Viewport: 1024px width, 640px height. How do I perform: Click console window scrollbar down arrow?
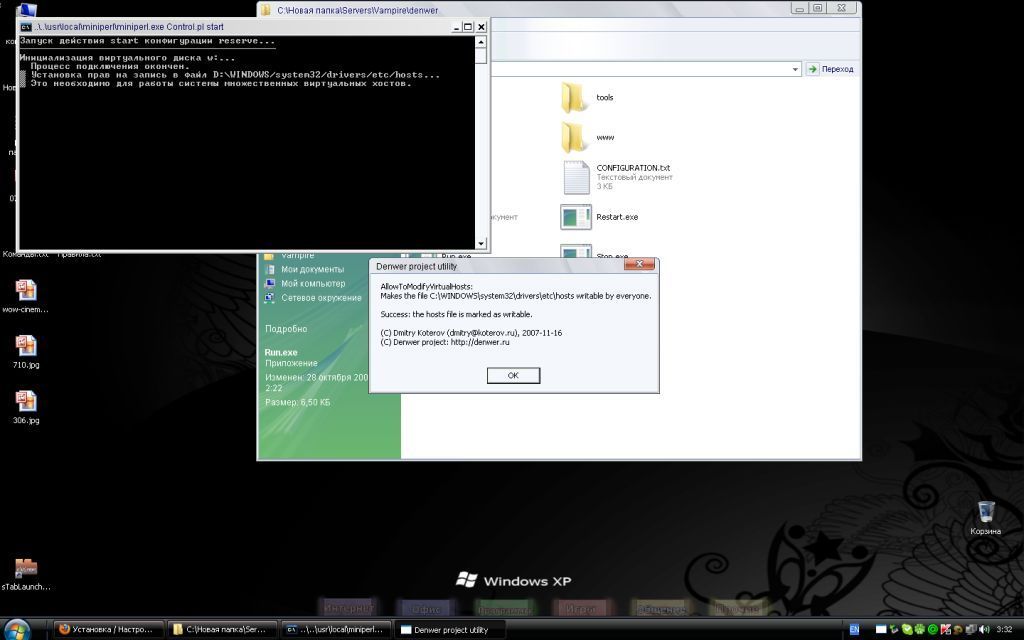click(481, 244)
